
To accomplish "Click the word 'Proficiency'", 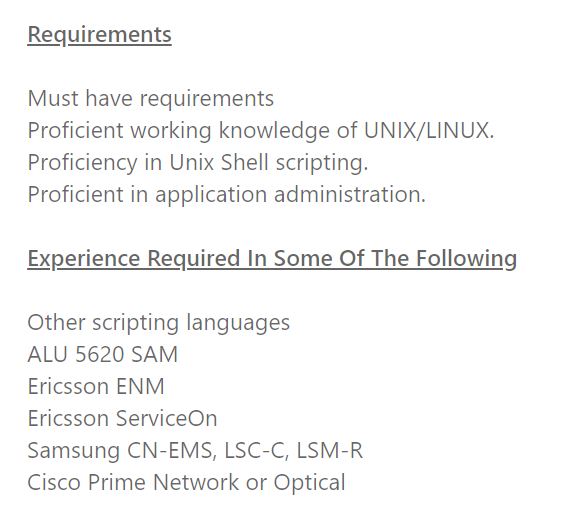I will (x=83, y=163).
